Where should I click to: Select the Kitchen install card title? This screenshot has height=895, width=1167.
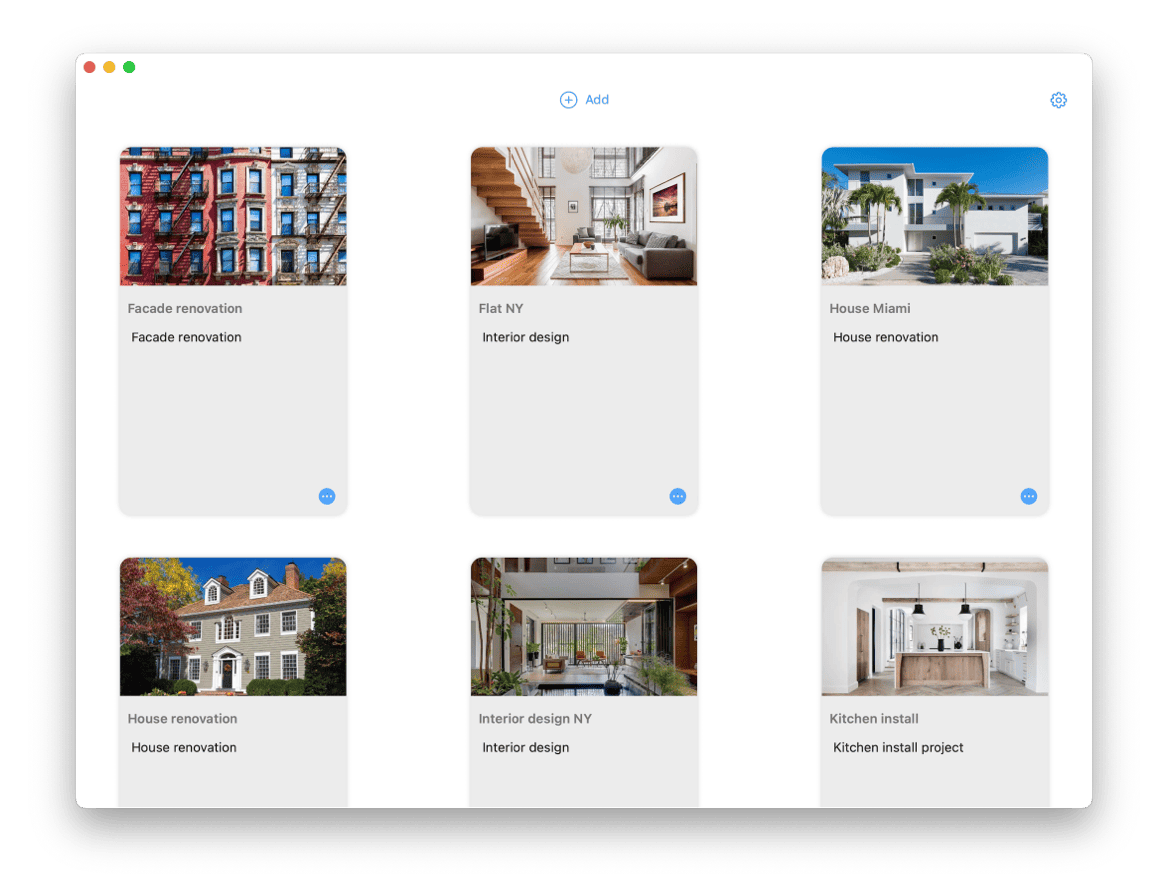click(873, 718)
